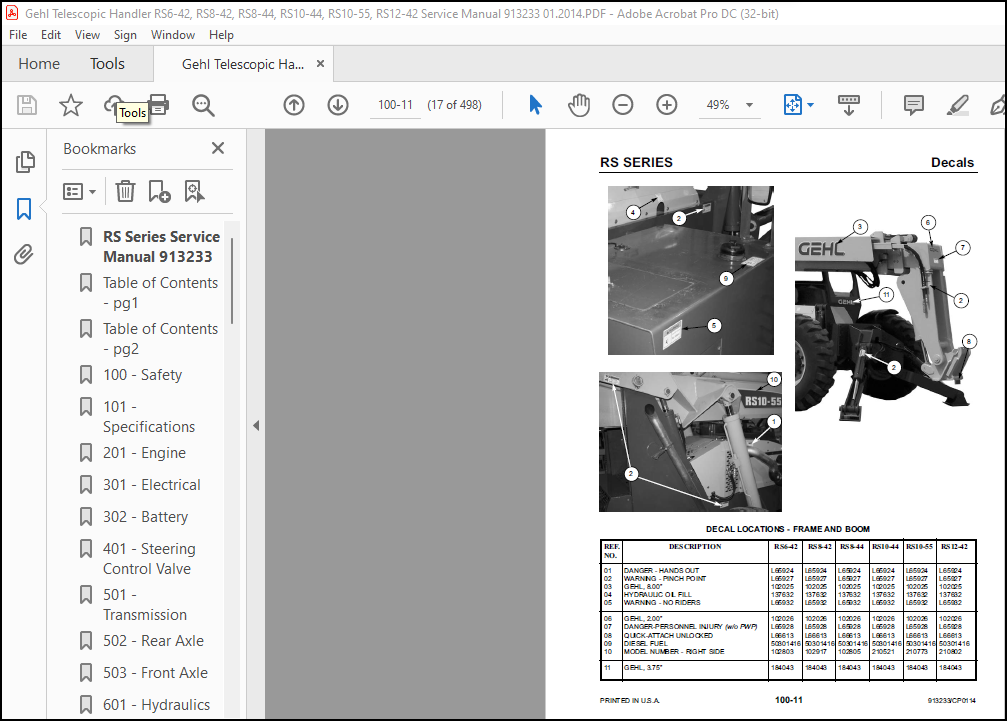Viewport: 1007px width, 721px height.
Task: Jump to 502 - Rear Axle bookmark
Action: pos(153,641)
